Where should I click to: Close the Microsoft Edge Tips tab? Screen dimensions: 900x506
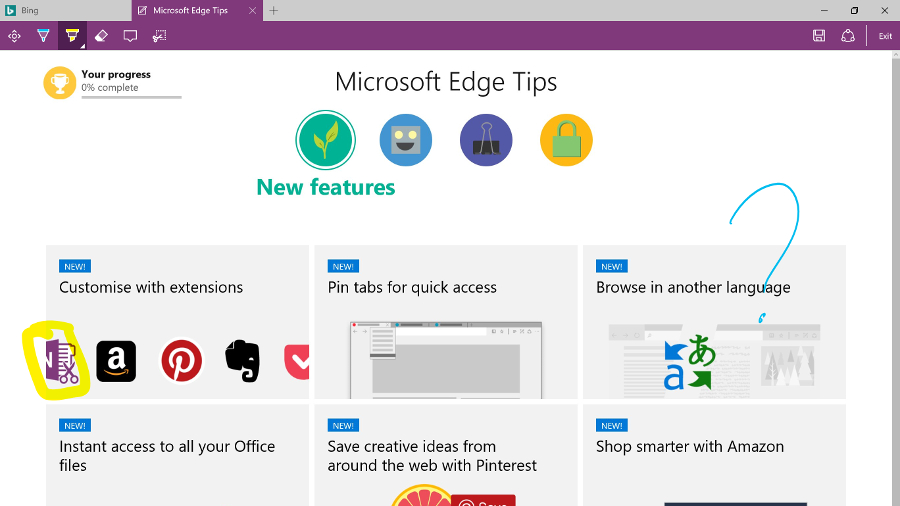[253, 10]
